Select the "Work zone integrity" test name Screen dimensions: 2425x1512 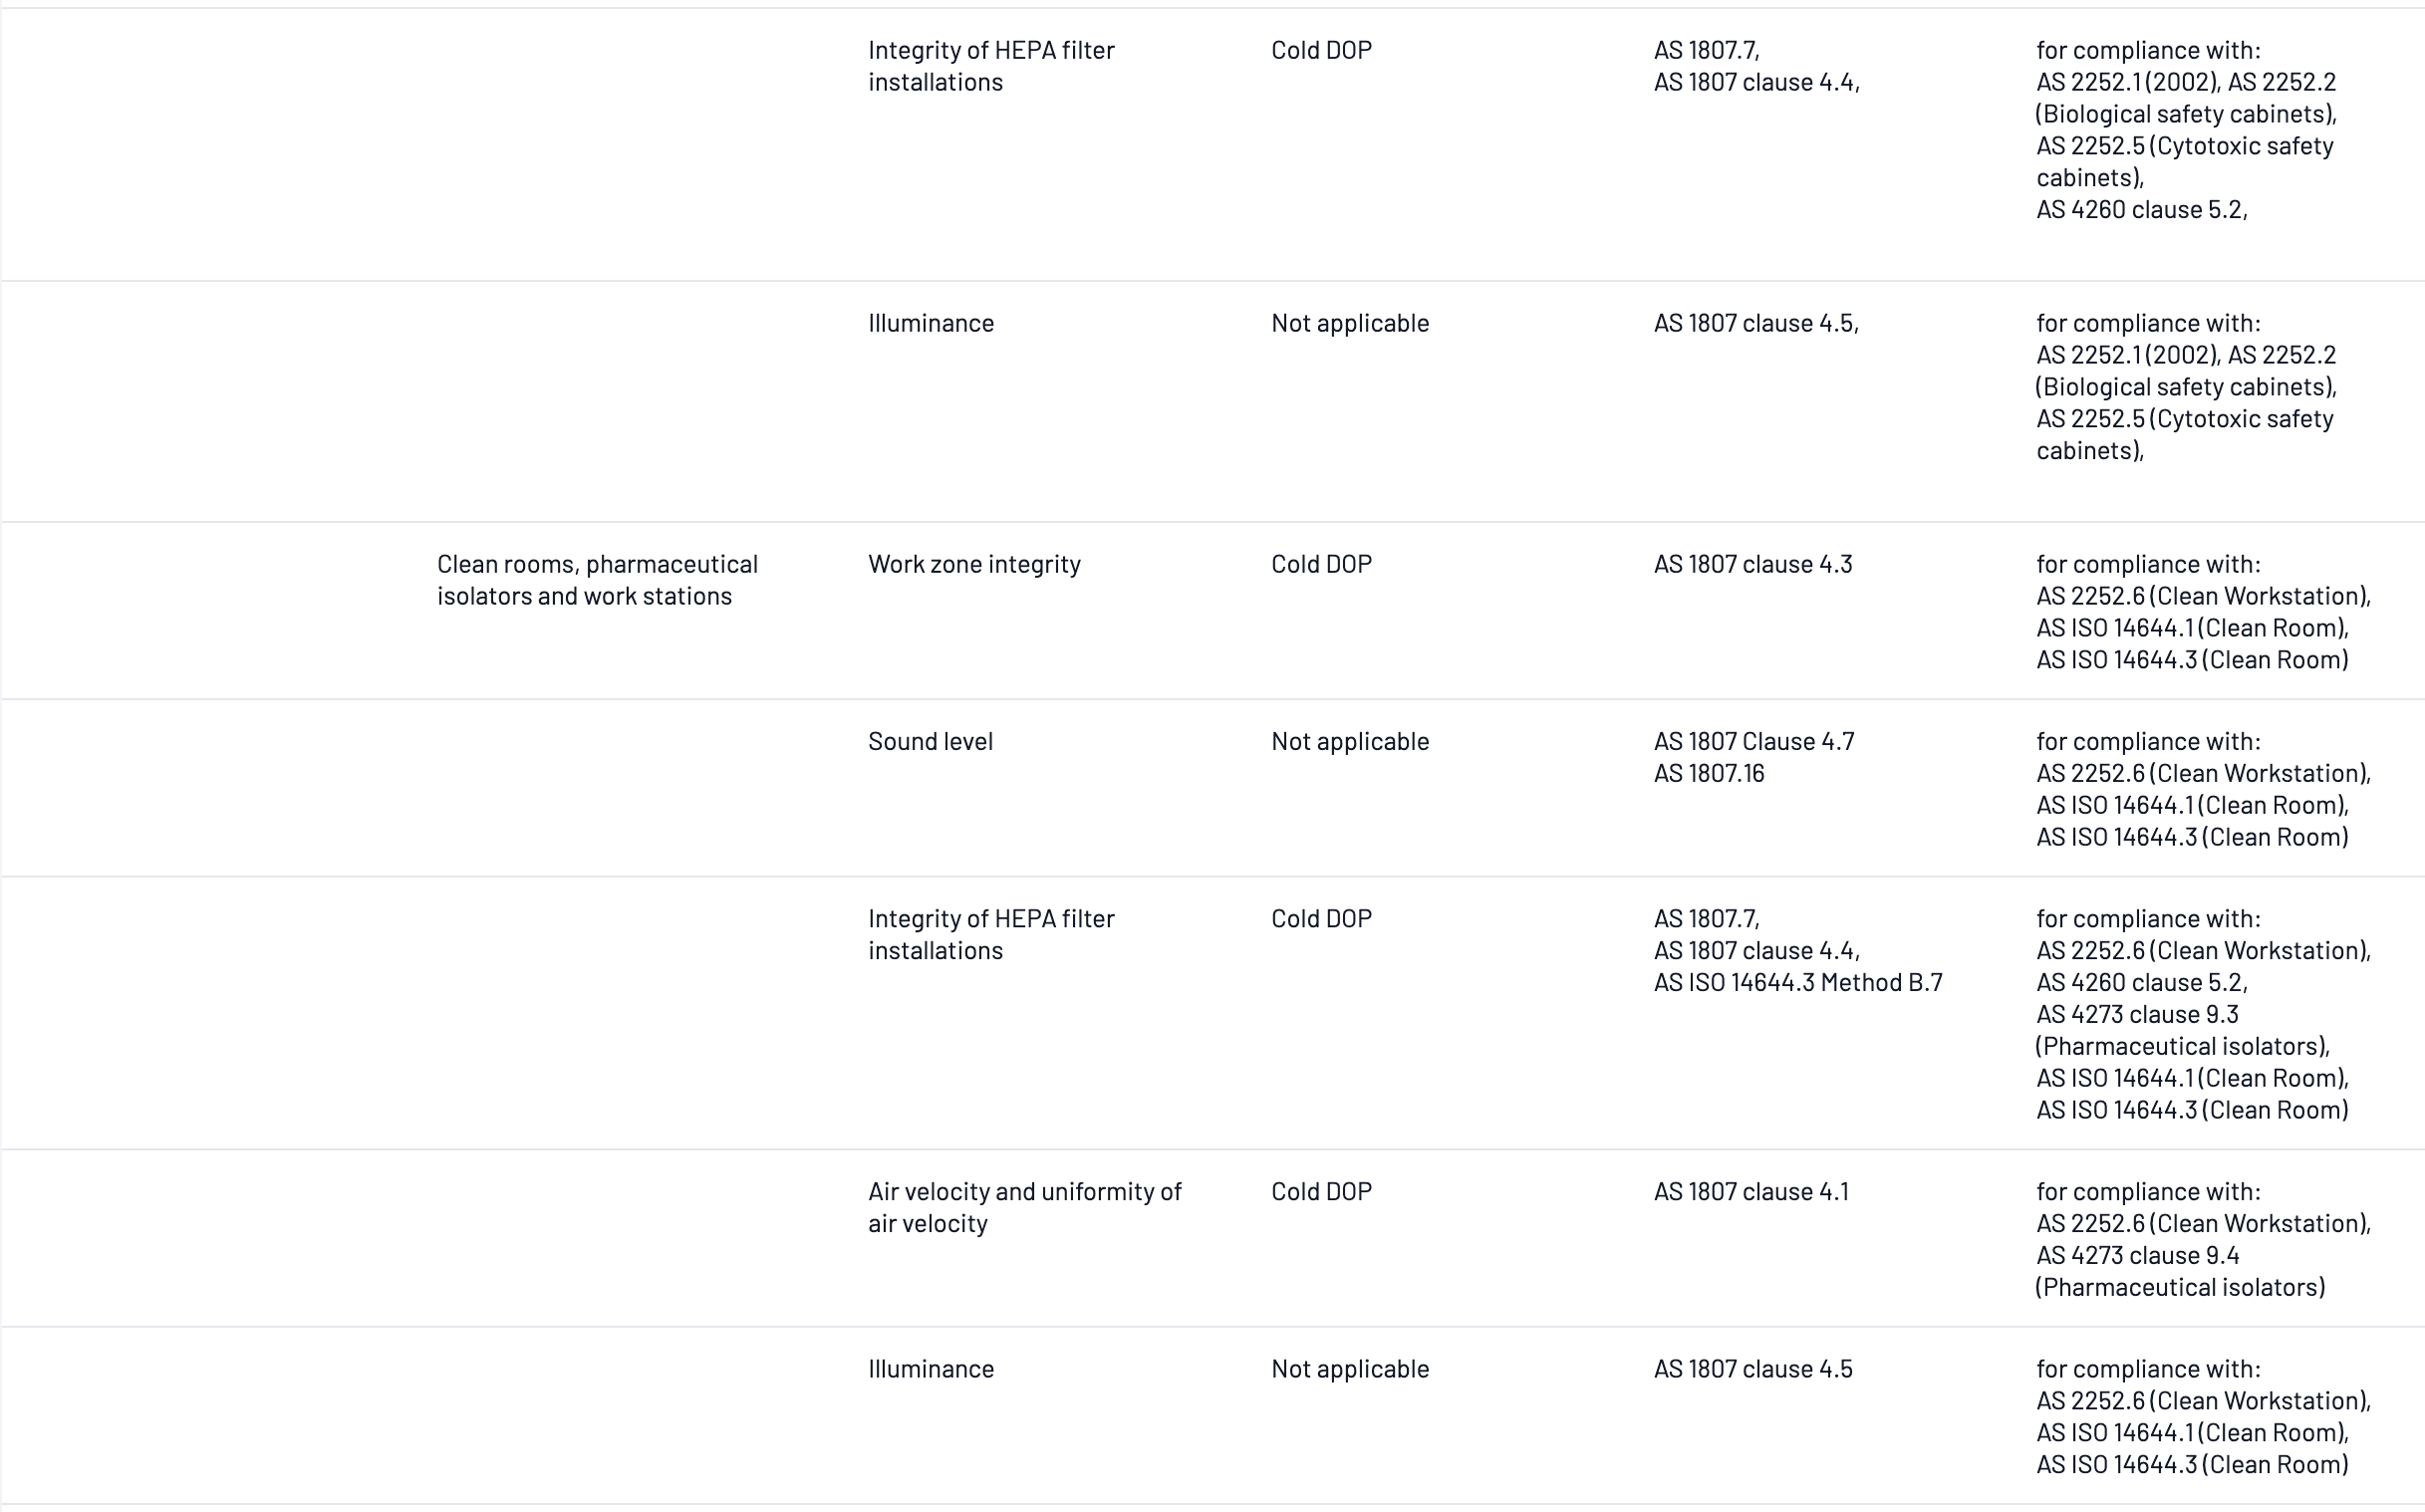click(974, 564)
